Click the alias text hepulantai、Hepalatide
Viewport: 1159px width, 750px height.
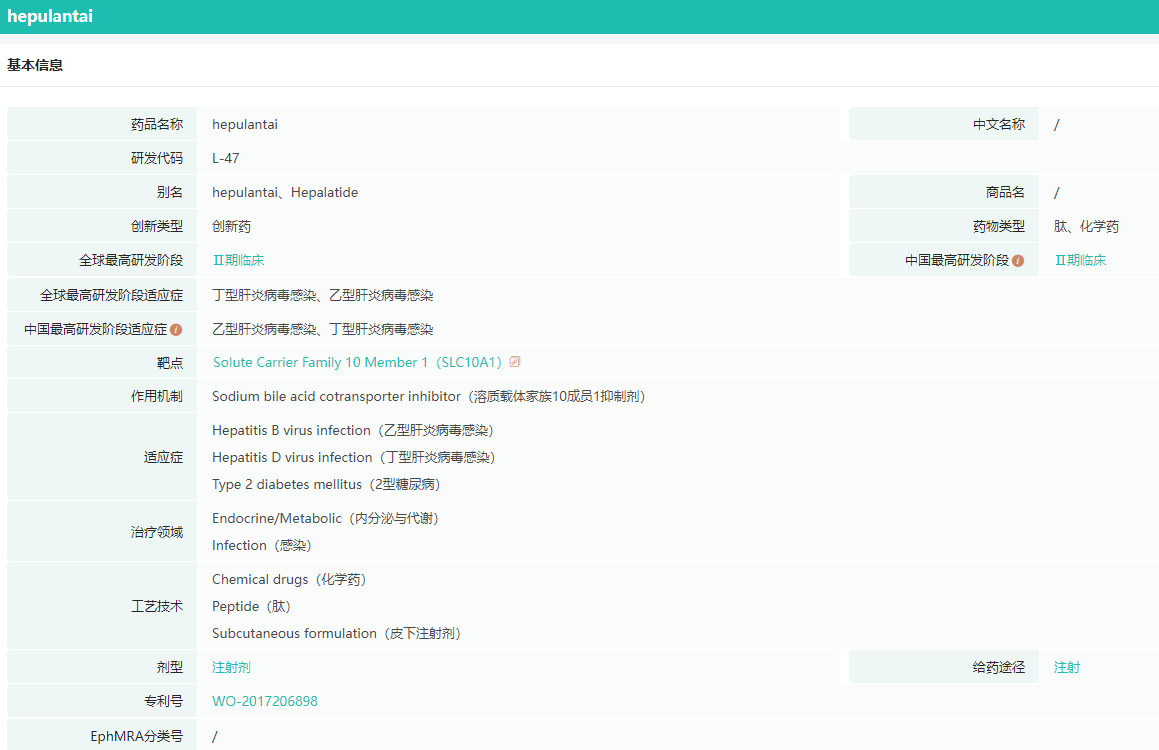285,192
